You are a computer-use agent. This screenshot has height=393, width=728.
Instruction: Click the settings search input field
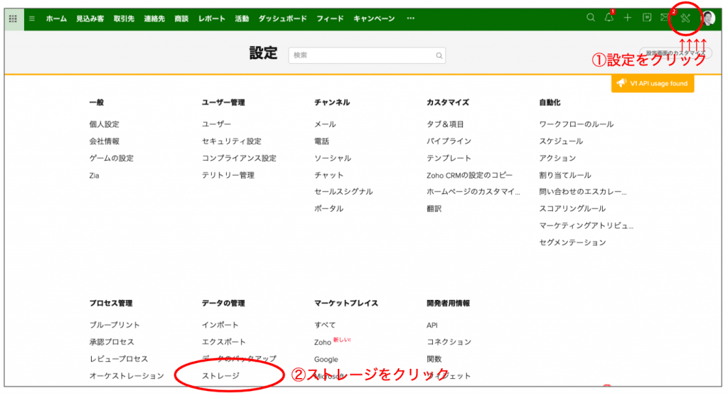click(367, 55)
